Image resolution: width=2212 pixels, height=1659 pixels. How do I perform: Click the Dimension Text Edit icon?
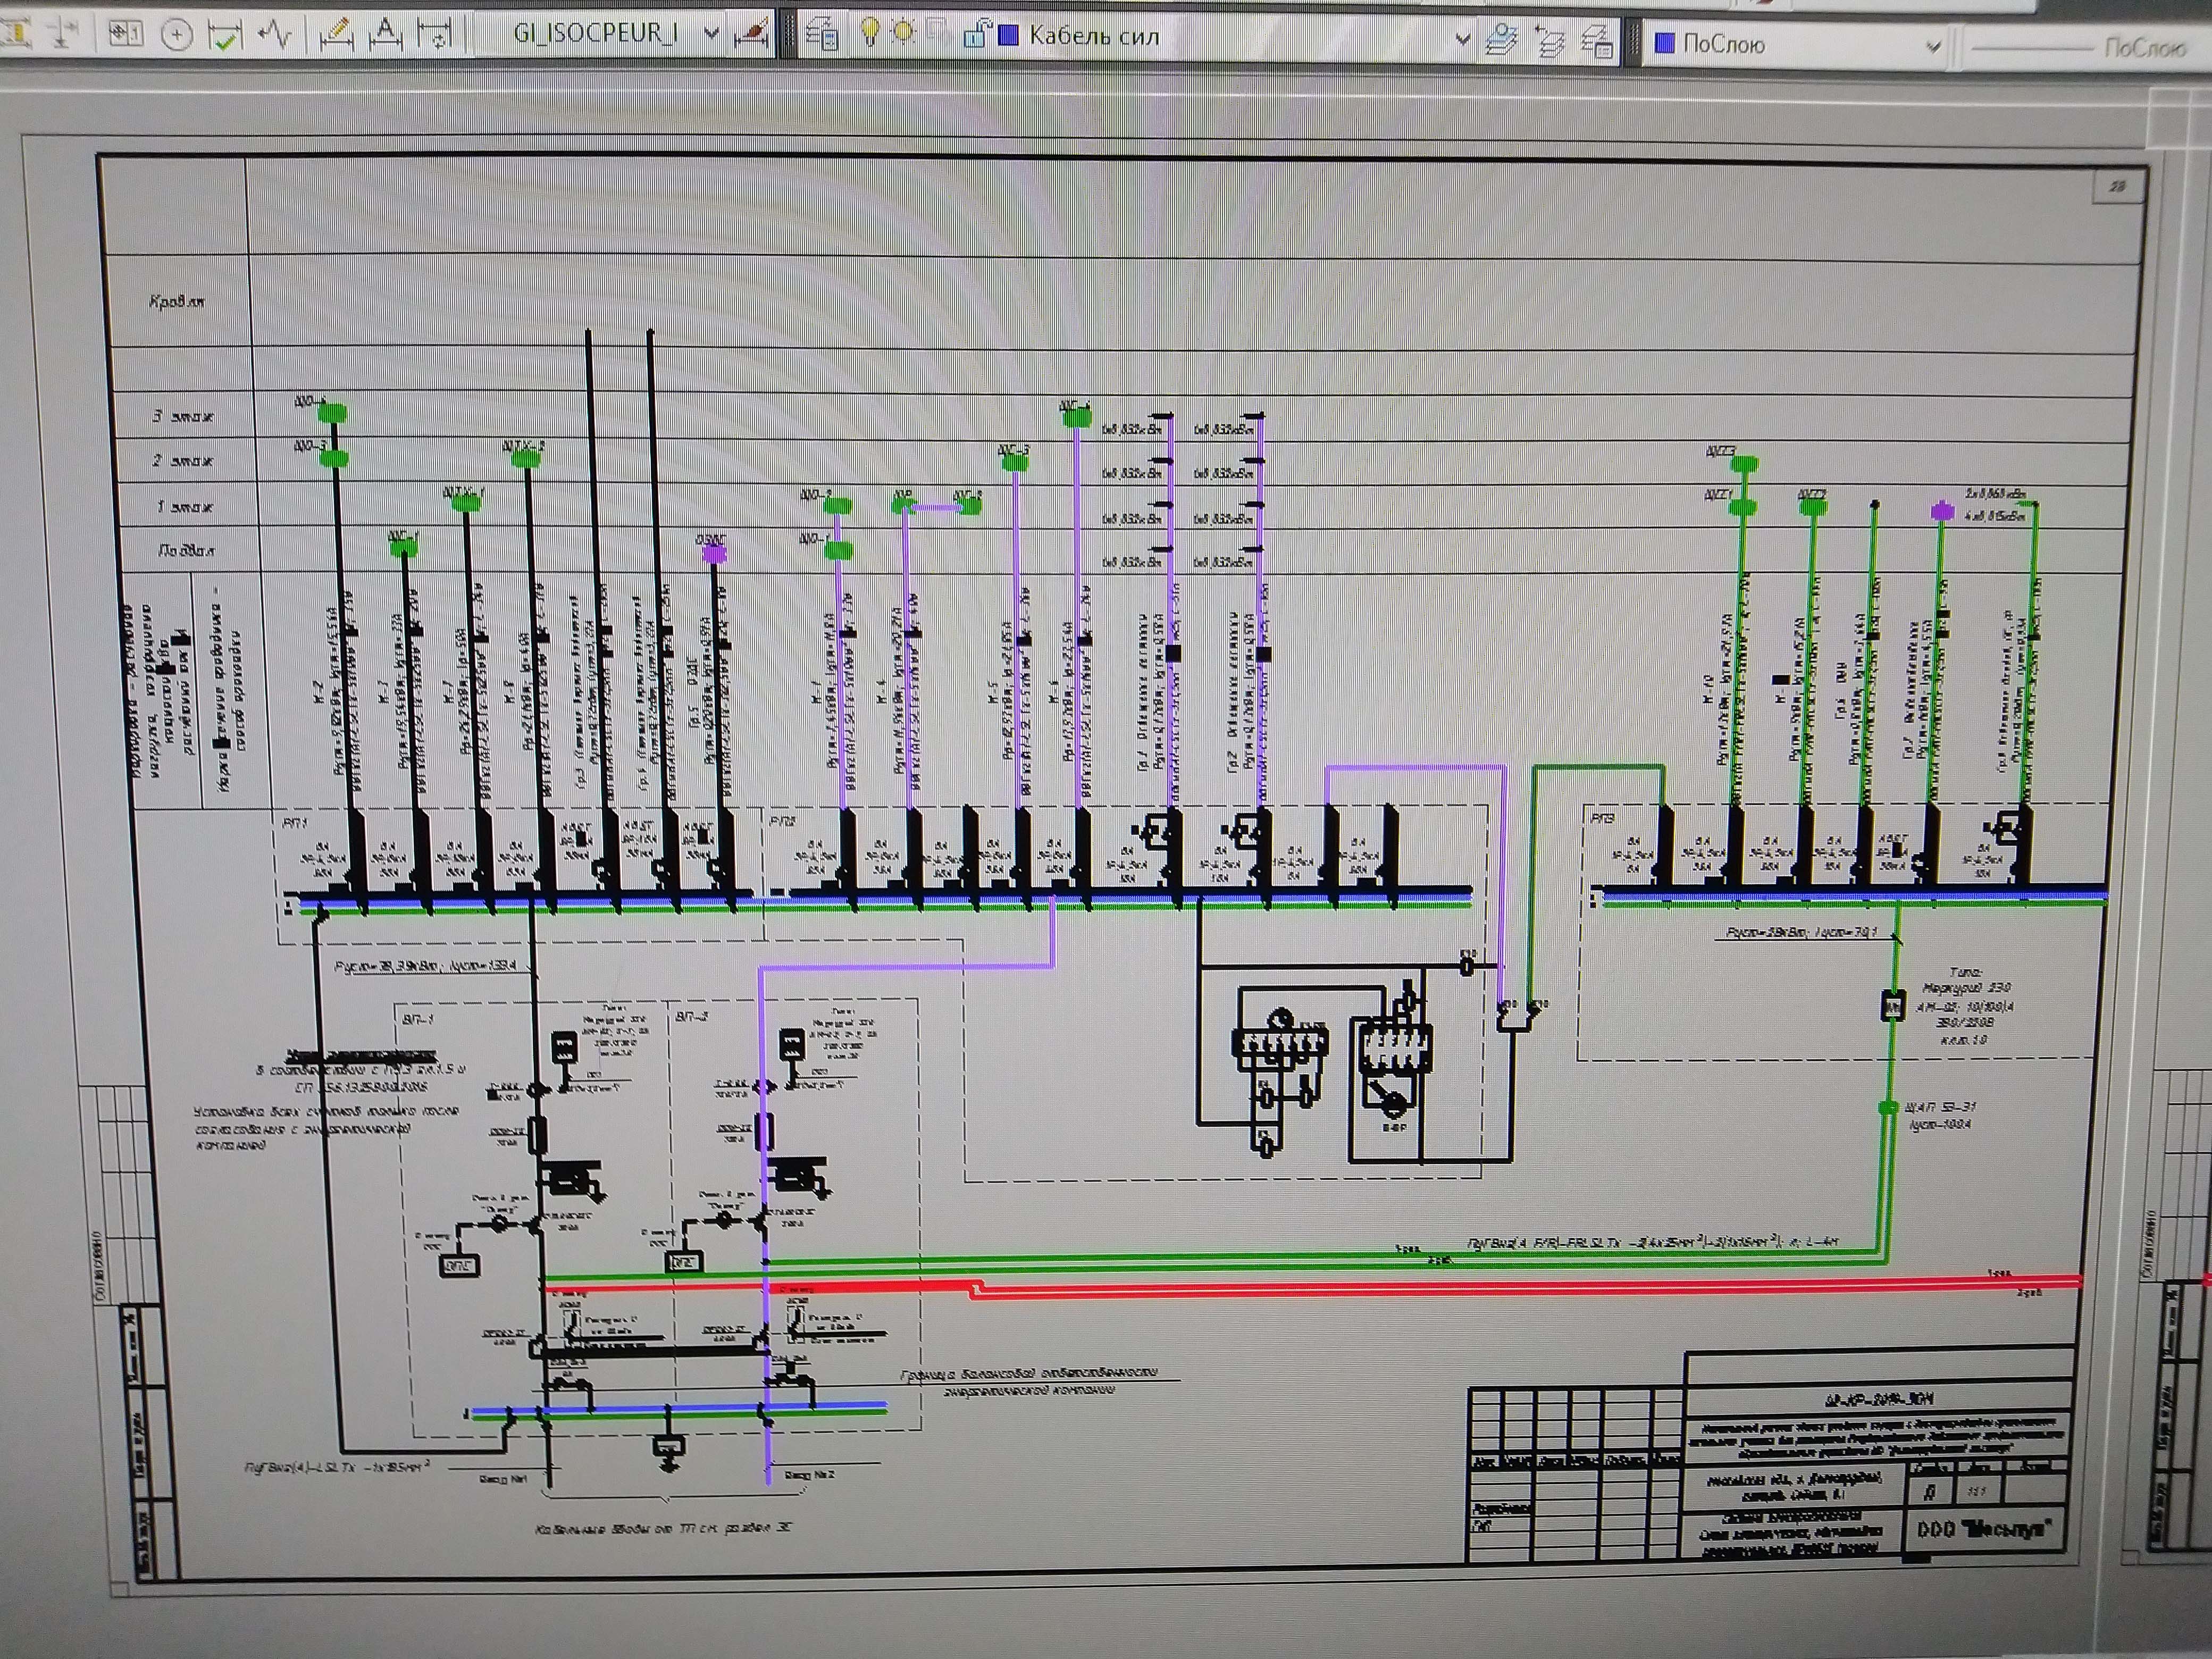pos(385,35)
